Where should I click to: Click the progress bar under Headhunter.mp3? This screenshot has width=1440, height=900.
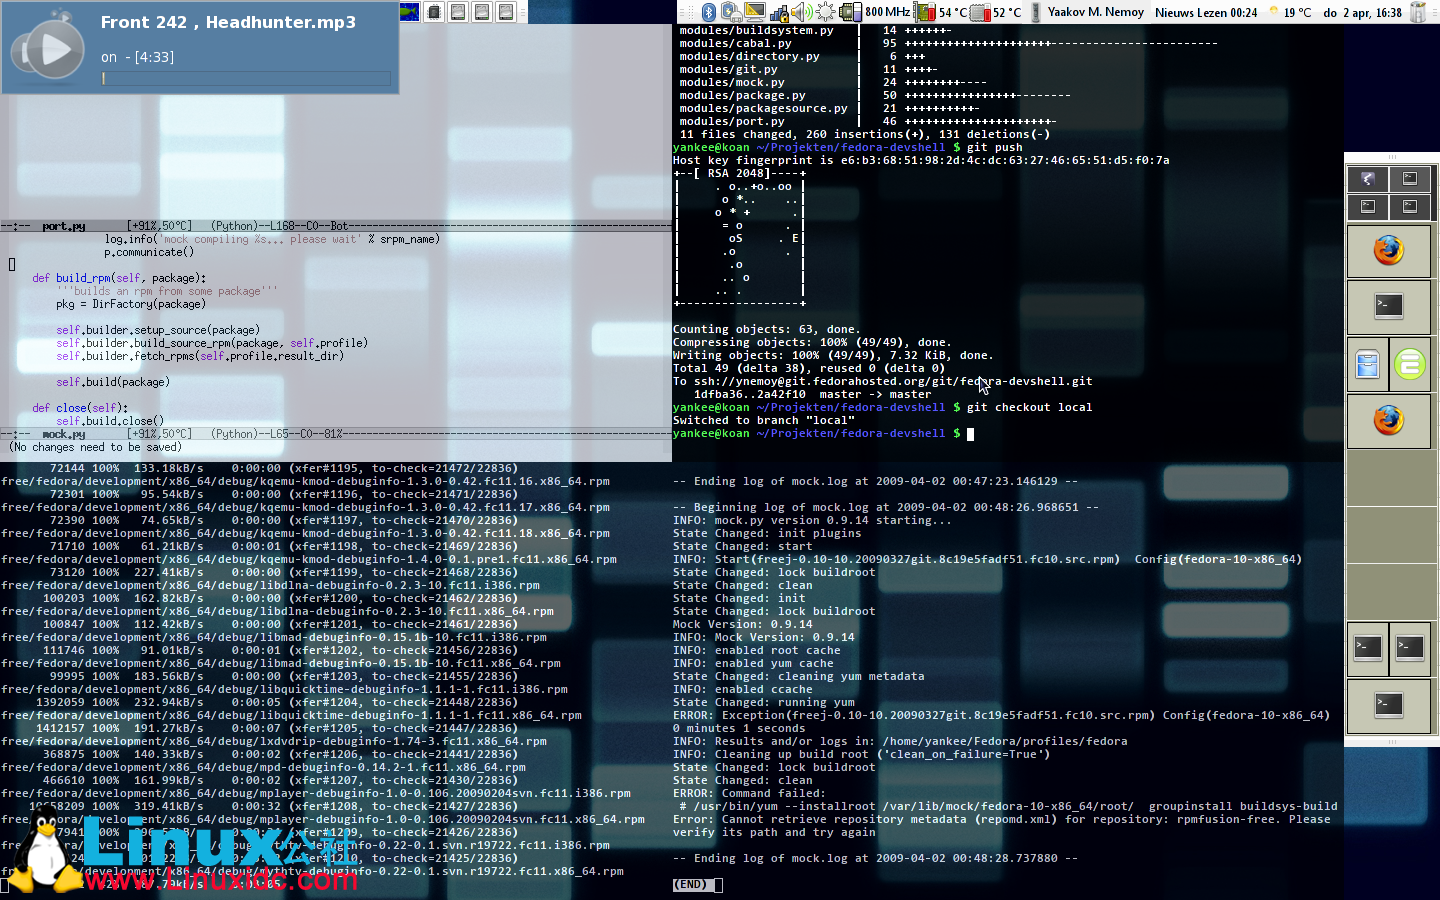tap(245, 78)
